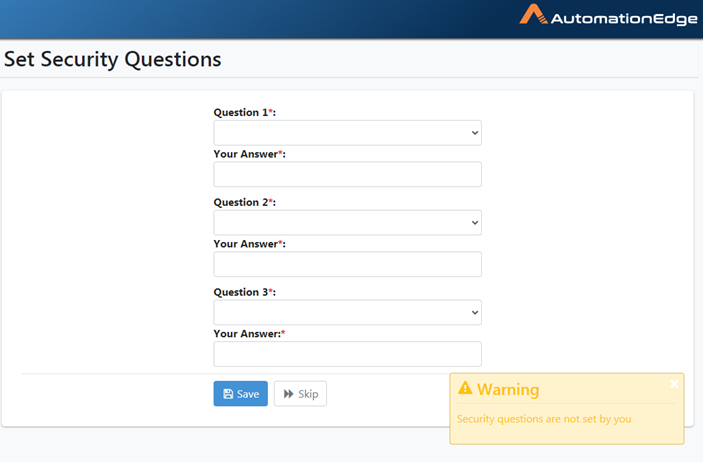Click the Set Security Questions heading
This screenshot has height=463, width=703.
pos(113,60)
